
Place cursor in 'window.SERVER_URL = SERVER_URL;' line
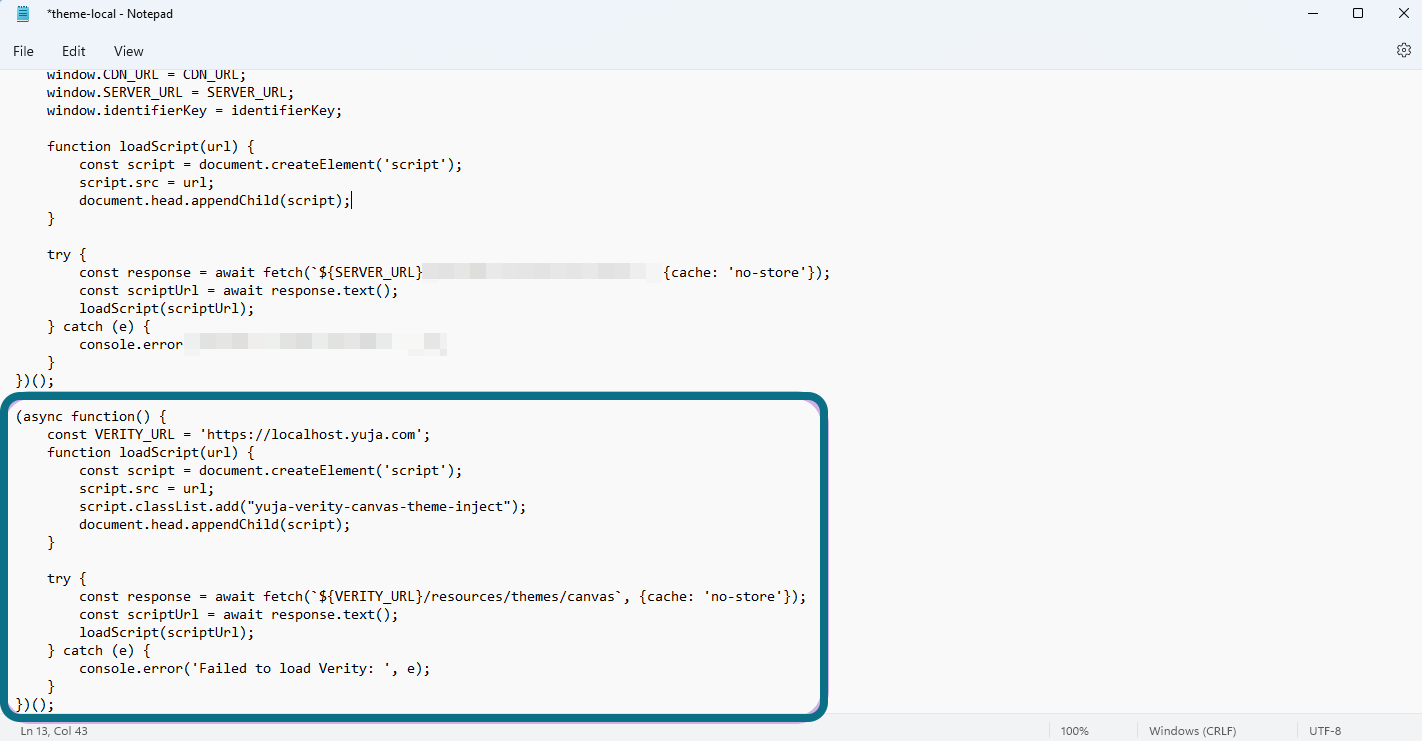tap(171, 92)
